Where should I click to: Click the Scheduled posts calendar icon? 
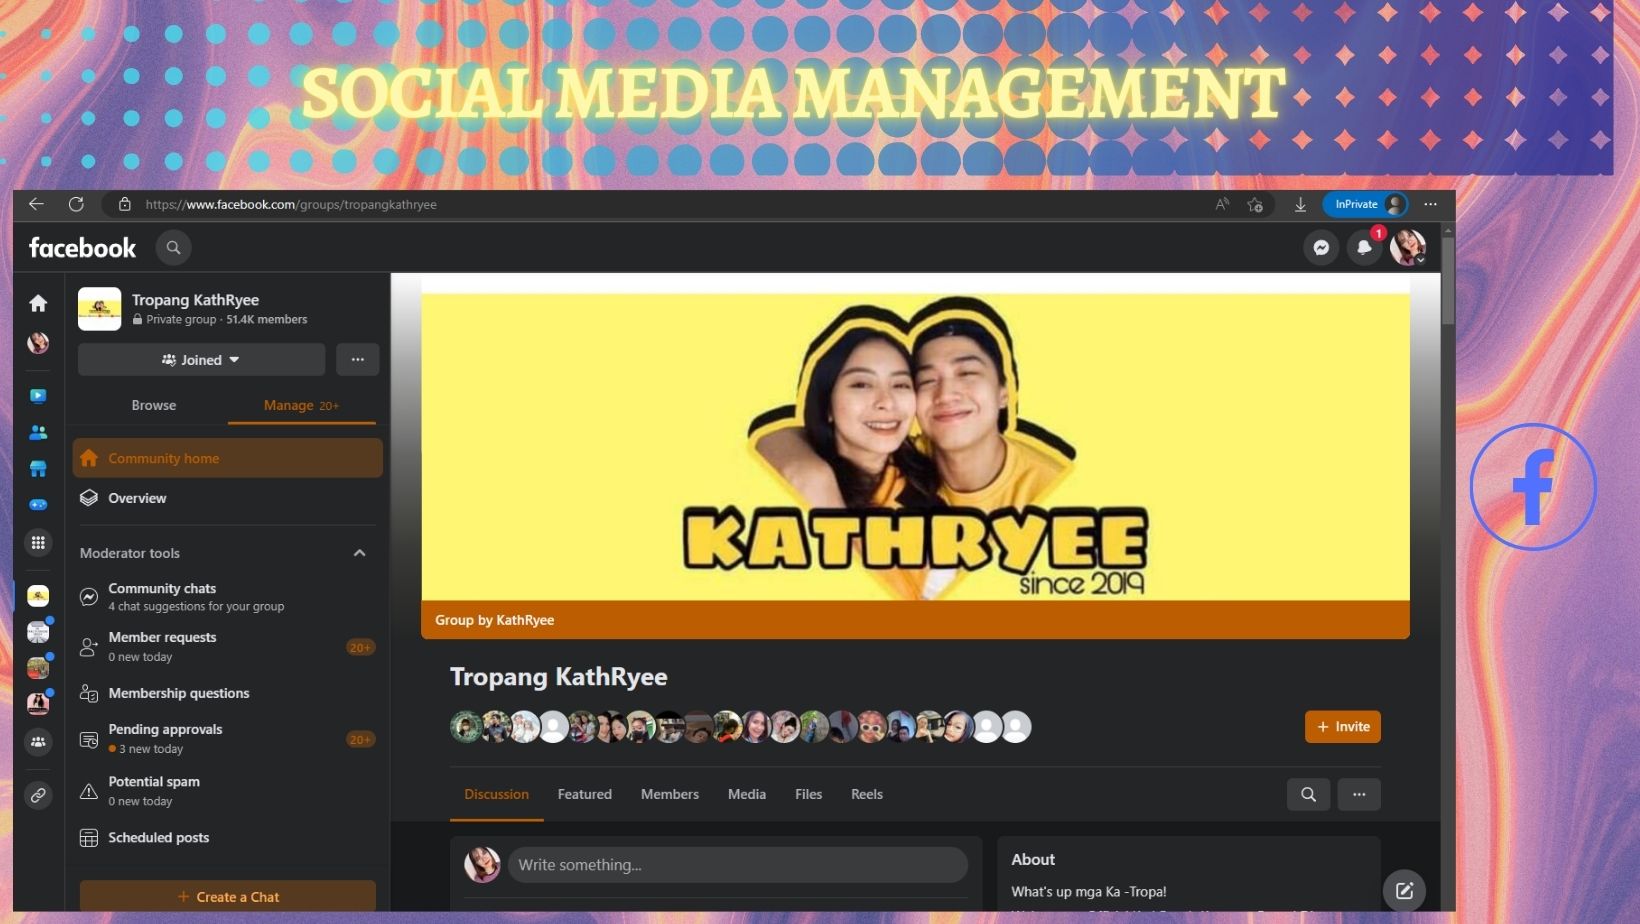tap(89, 838)
